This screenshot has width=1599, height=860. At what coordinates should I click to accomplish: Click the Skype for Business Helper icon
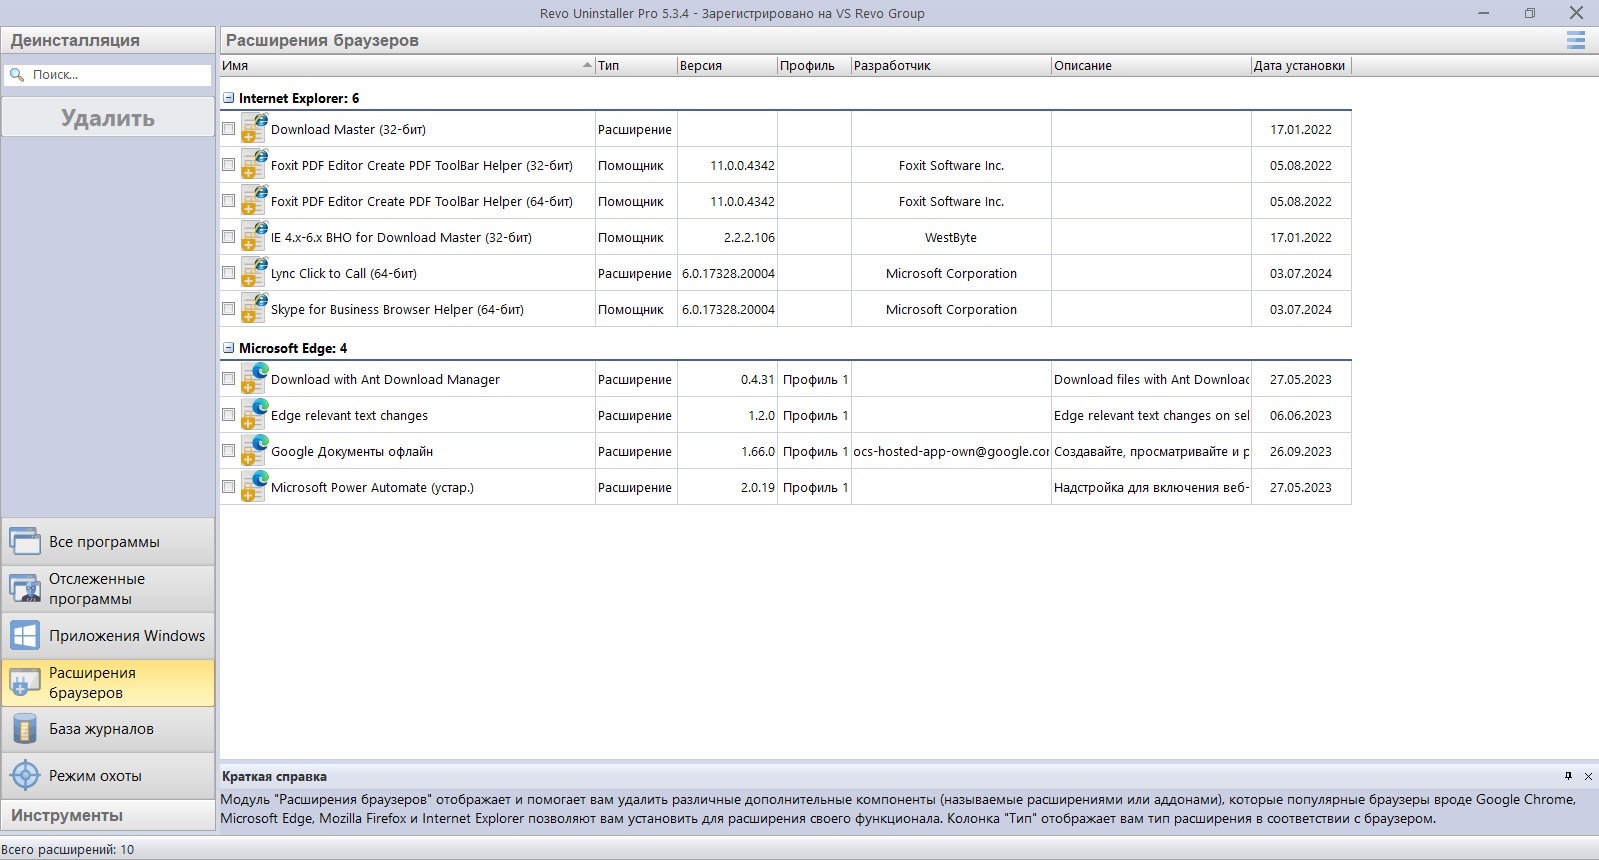pyautogui.click(x=254, y=309)
